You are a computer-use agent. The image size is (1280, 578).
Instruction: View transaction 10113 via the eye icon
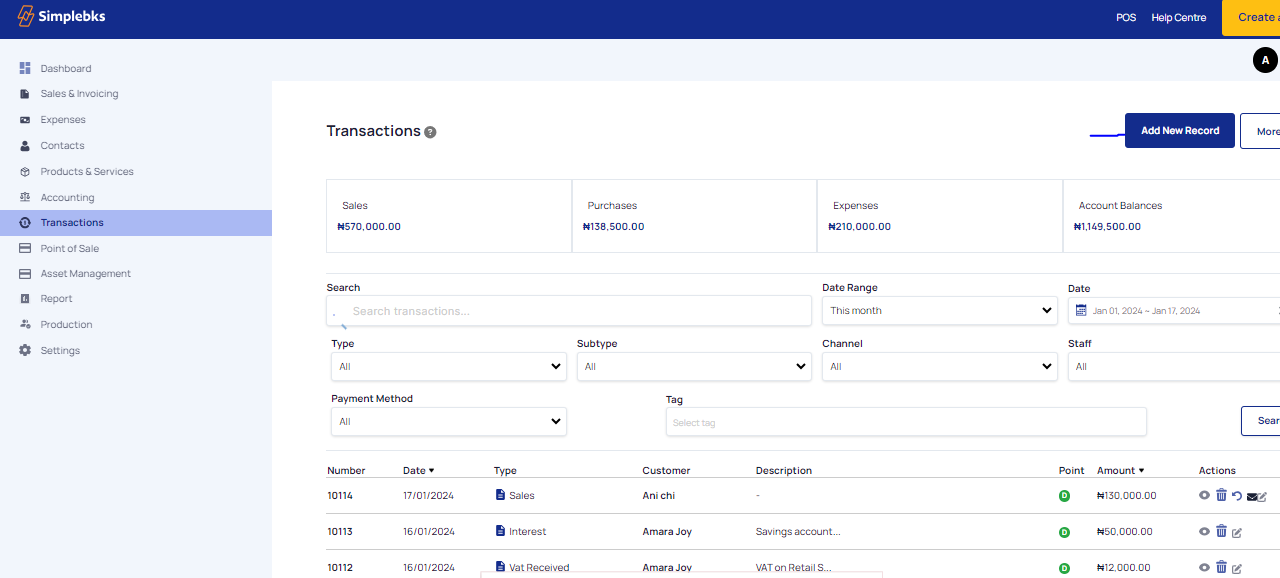coord(1204,531)
